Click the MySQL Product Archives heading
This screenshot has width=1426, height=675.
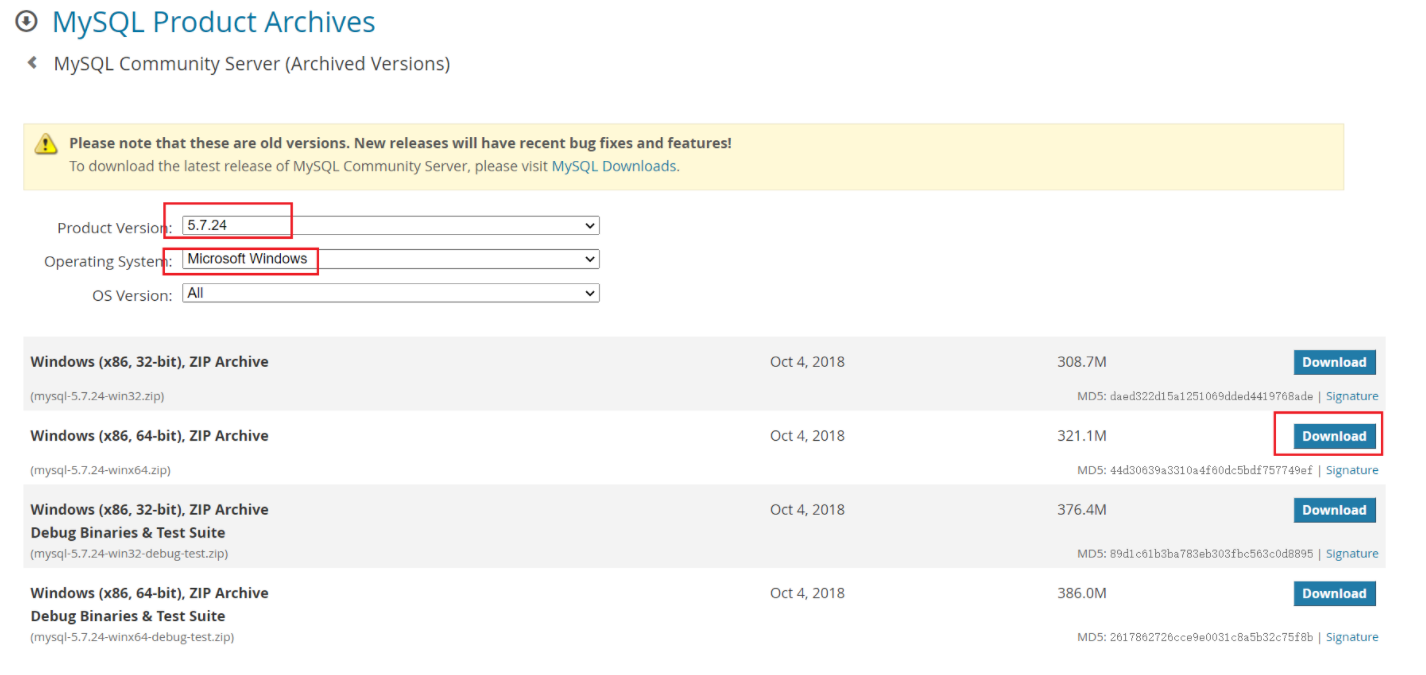coord(214,22)
